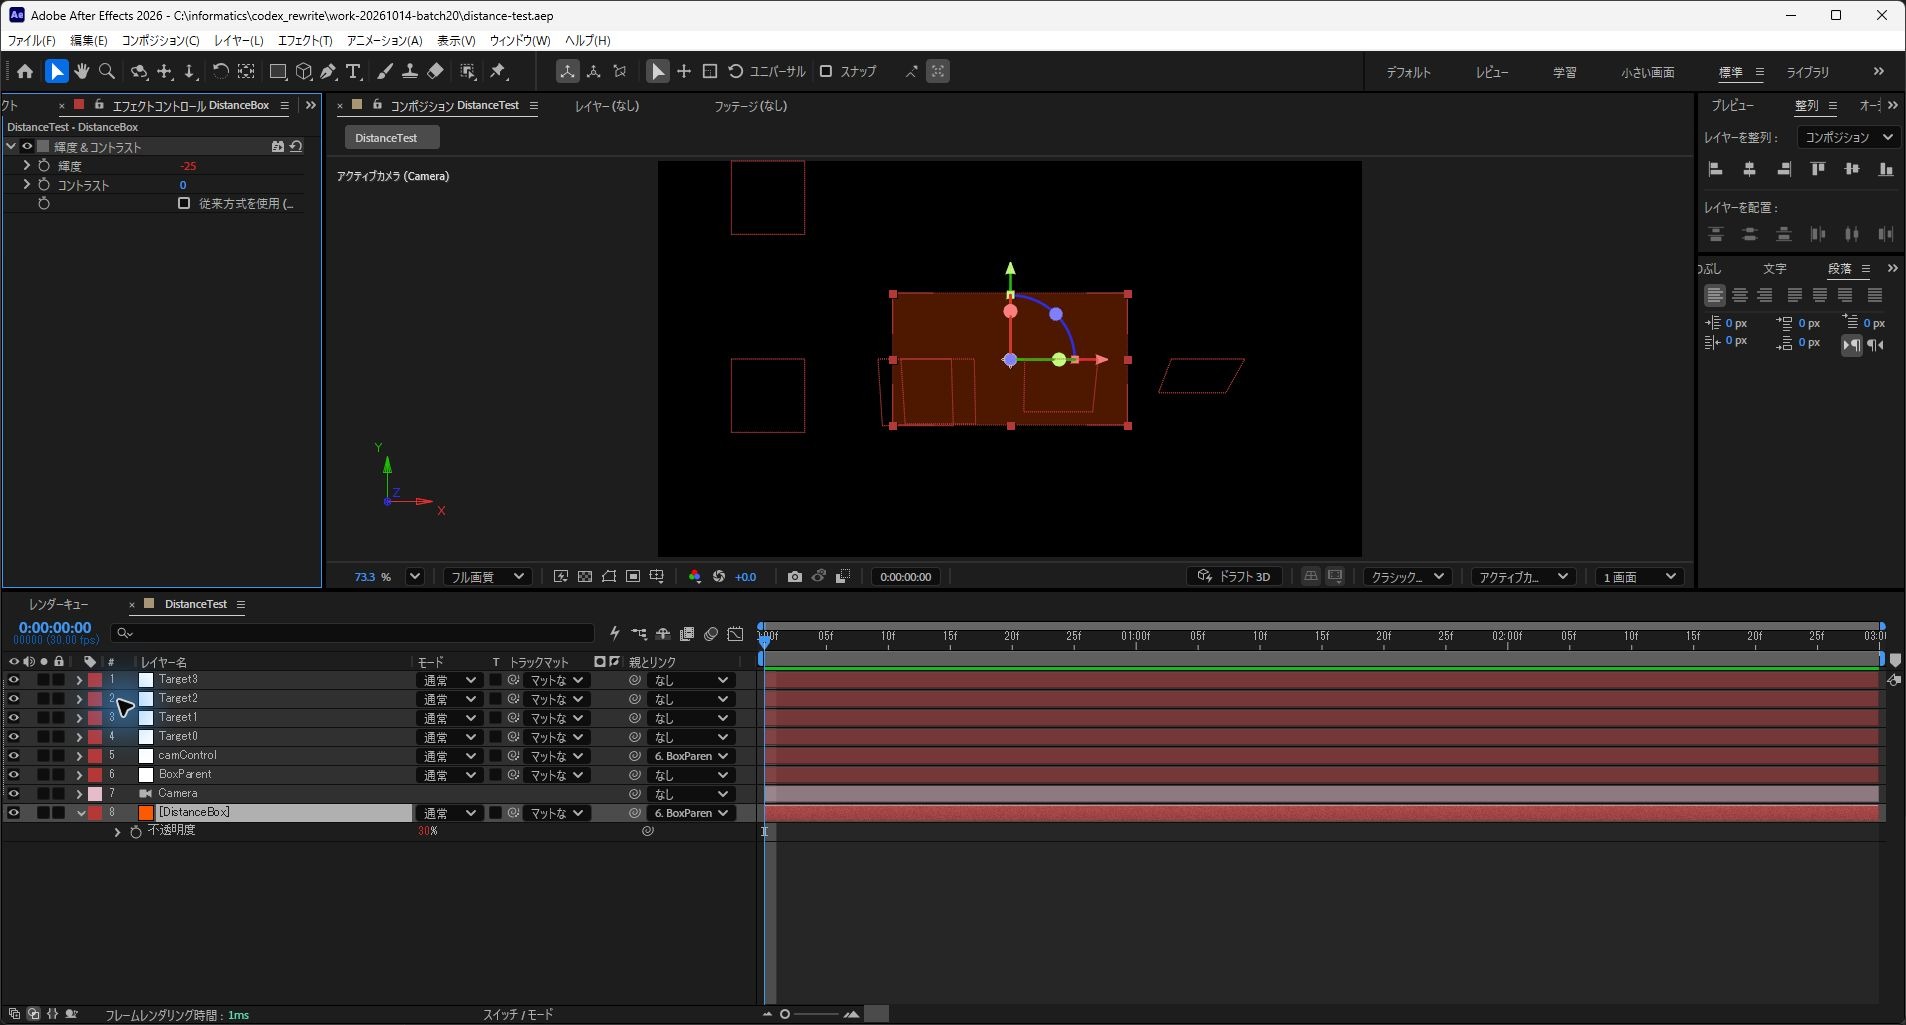Screen dimensions: 1906x1025
Task: Hide the Target3 layer eye icon
Action: tap(14, 680)
